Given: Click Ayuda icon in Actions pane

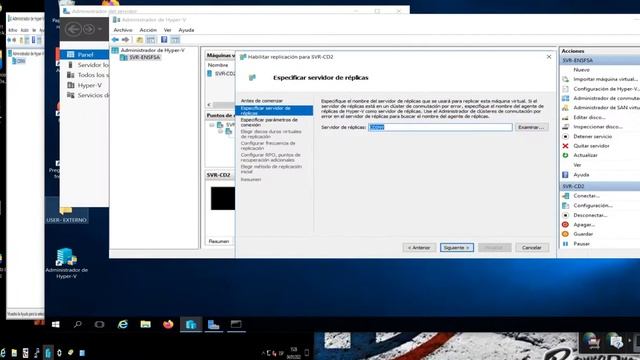Looking at the screenshot, I should (x=565, y=175).
